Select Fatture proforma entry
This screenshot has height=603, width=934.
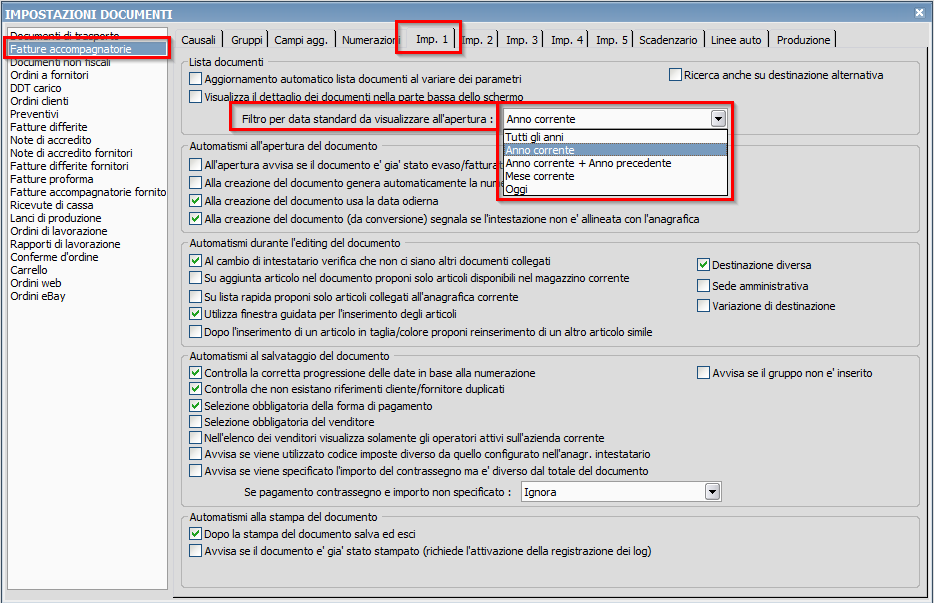pyautogui.click(x=88, y=179)
